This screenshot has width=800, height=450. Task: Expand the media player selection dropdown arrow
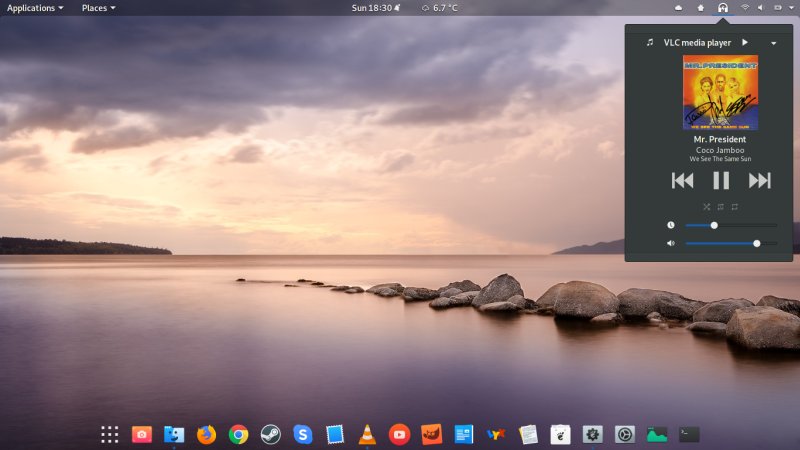[x=773, y=43]
